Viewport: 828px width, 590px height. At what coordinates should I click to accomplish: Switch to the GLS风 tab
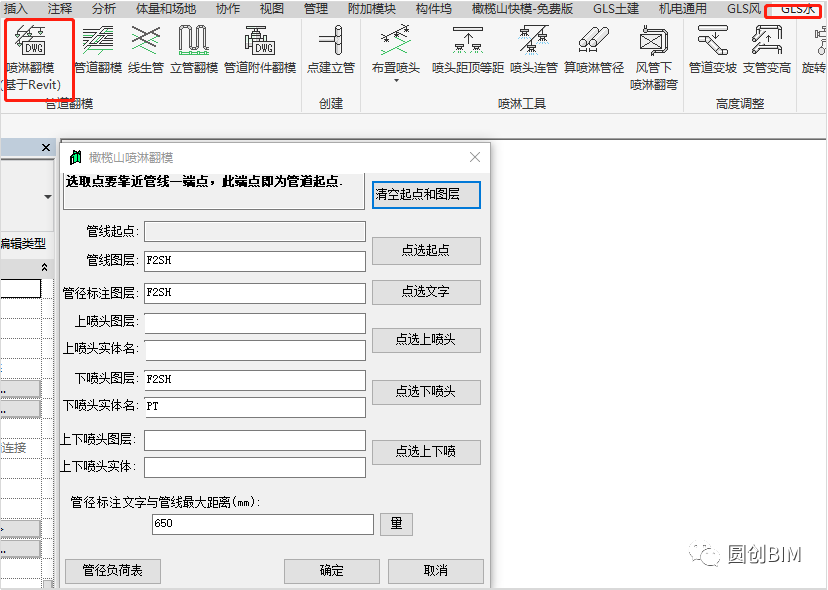(x=744, y=8)
